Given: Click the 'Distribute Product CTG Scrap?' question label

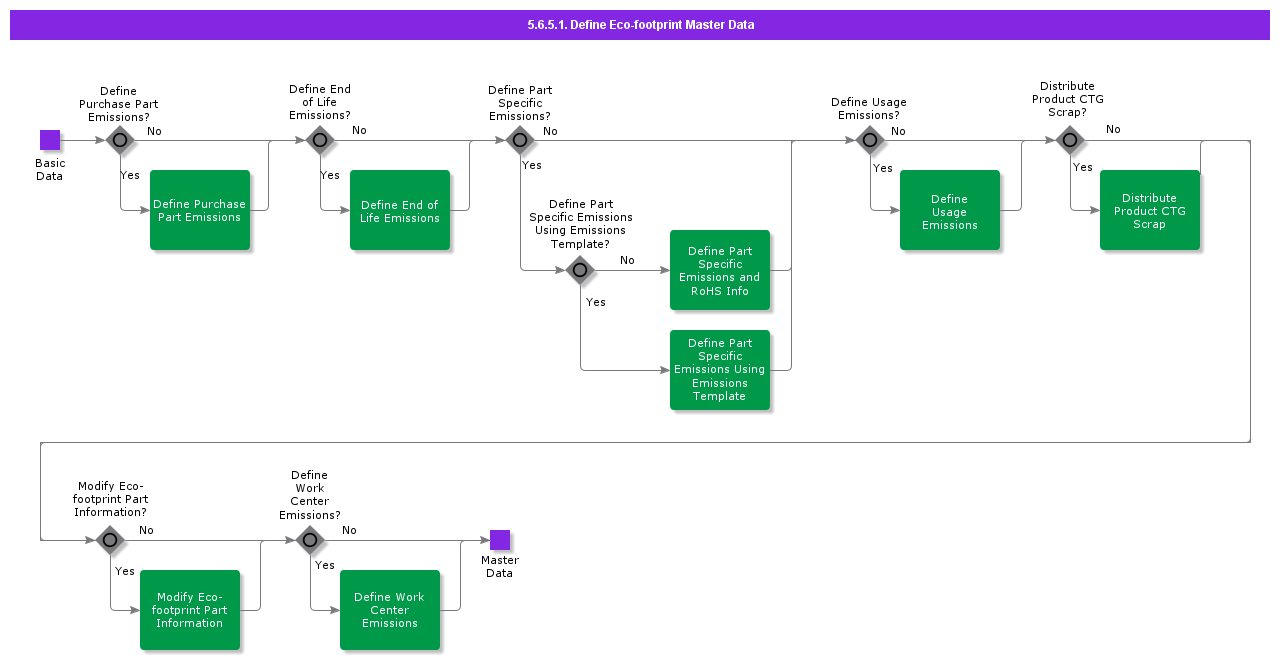Looking at the screenshot, I should [1068, 99].
